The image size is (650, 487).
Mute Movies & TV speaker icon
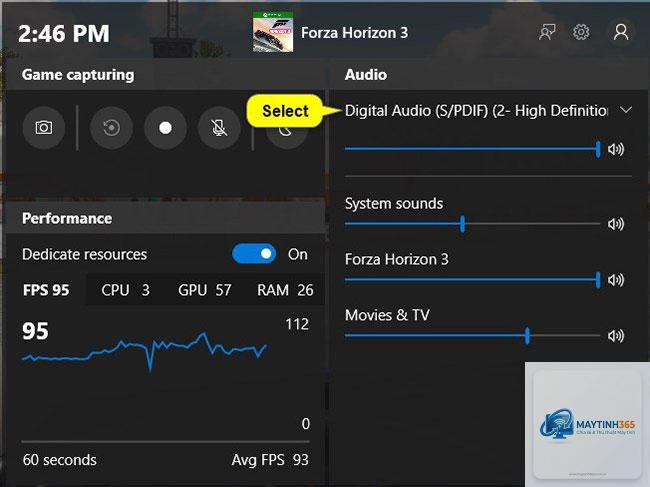tap(616, 336)
